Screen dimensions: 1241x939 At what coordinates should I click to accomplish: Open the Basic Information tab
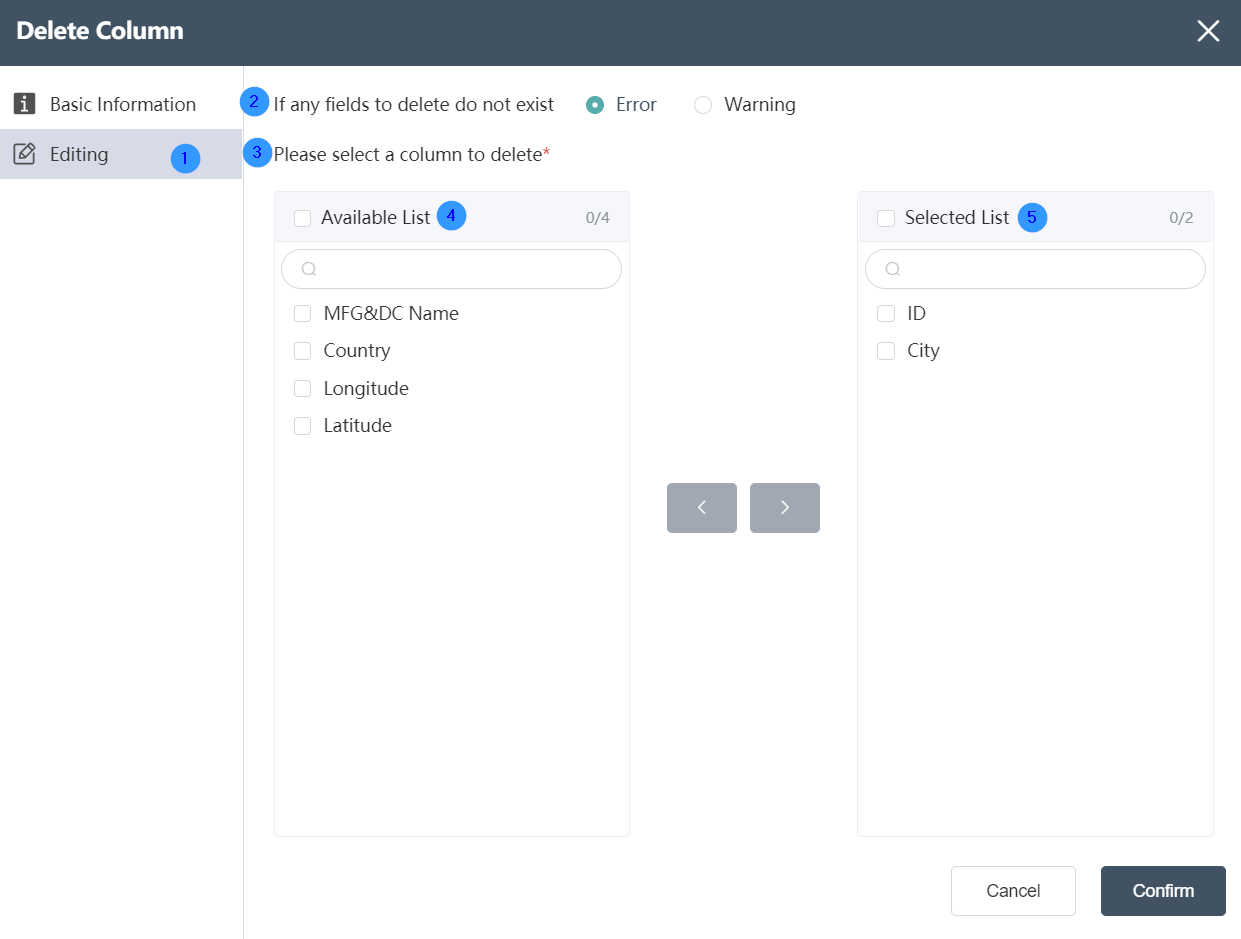click(121, 104)
